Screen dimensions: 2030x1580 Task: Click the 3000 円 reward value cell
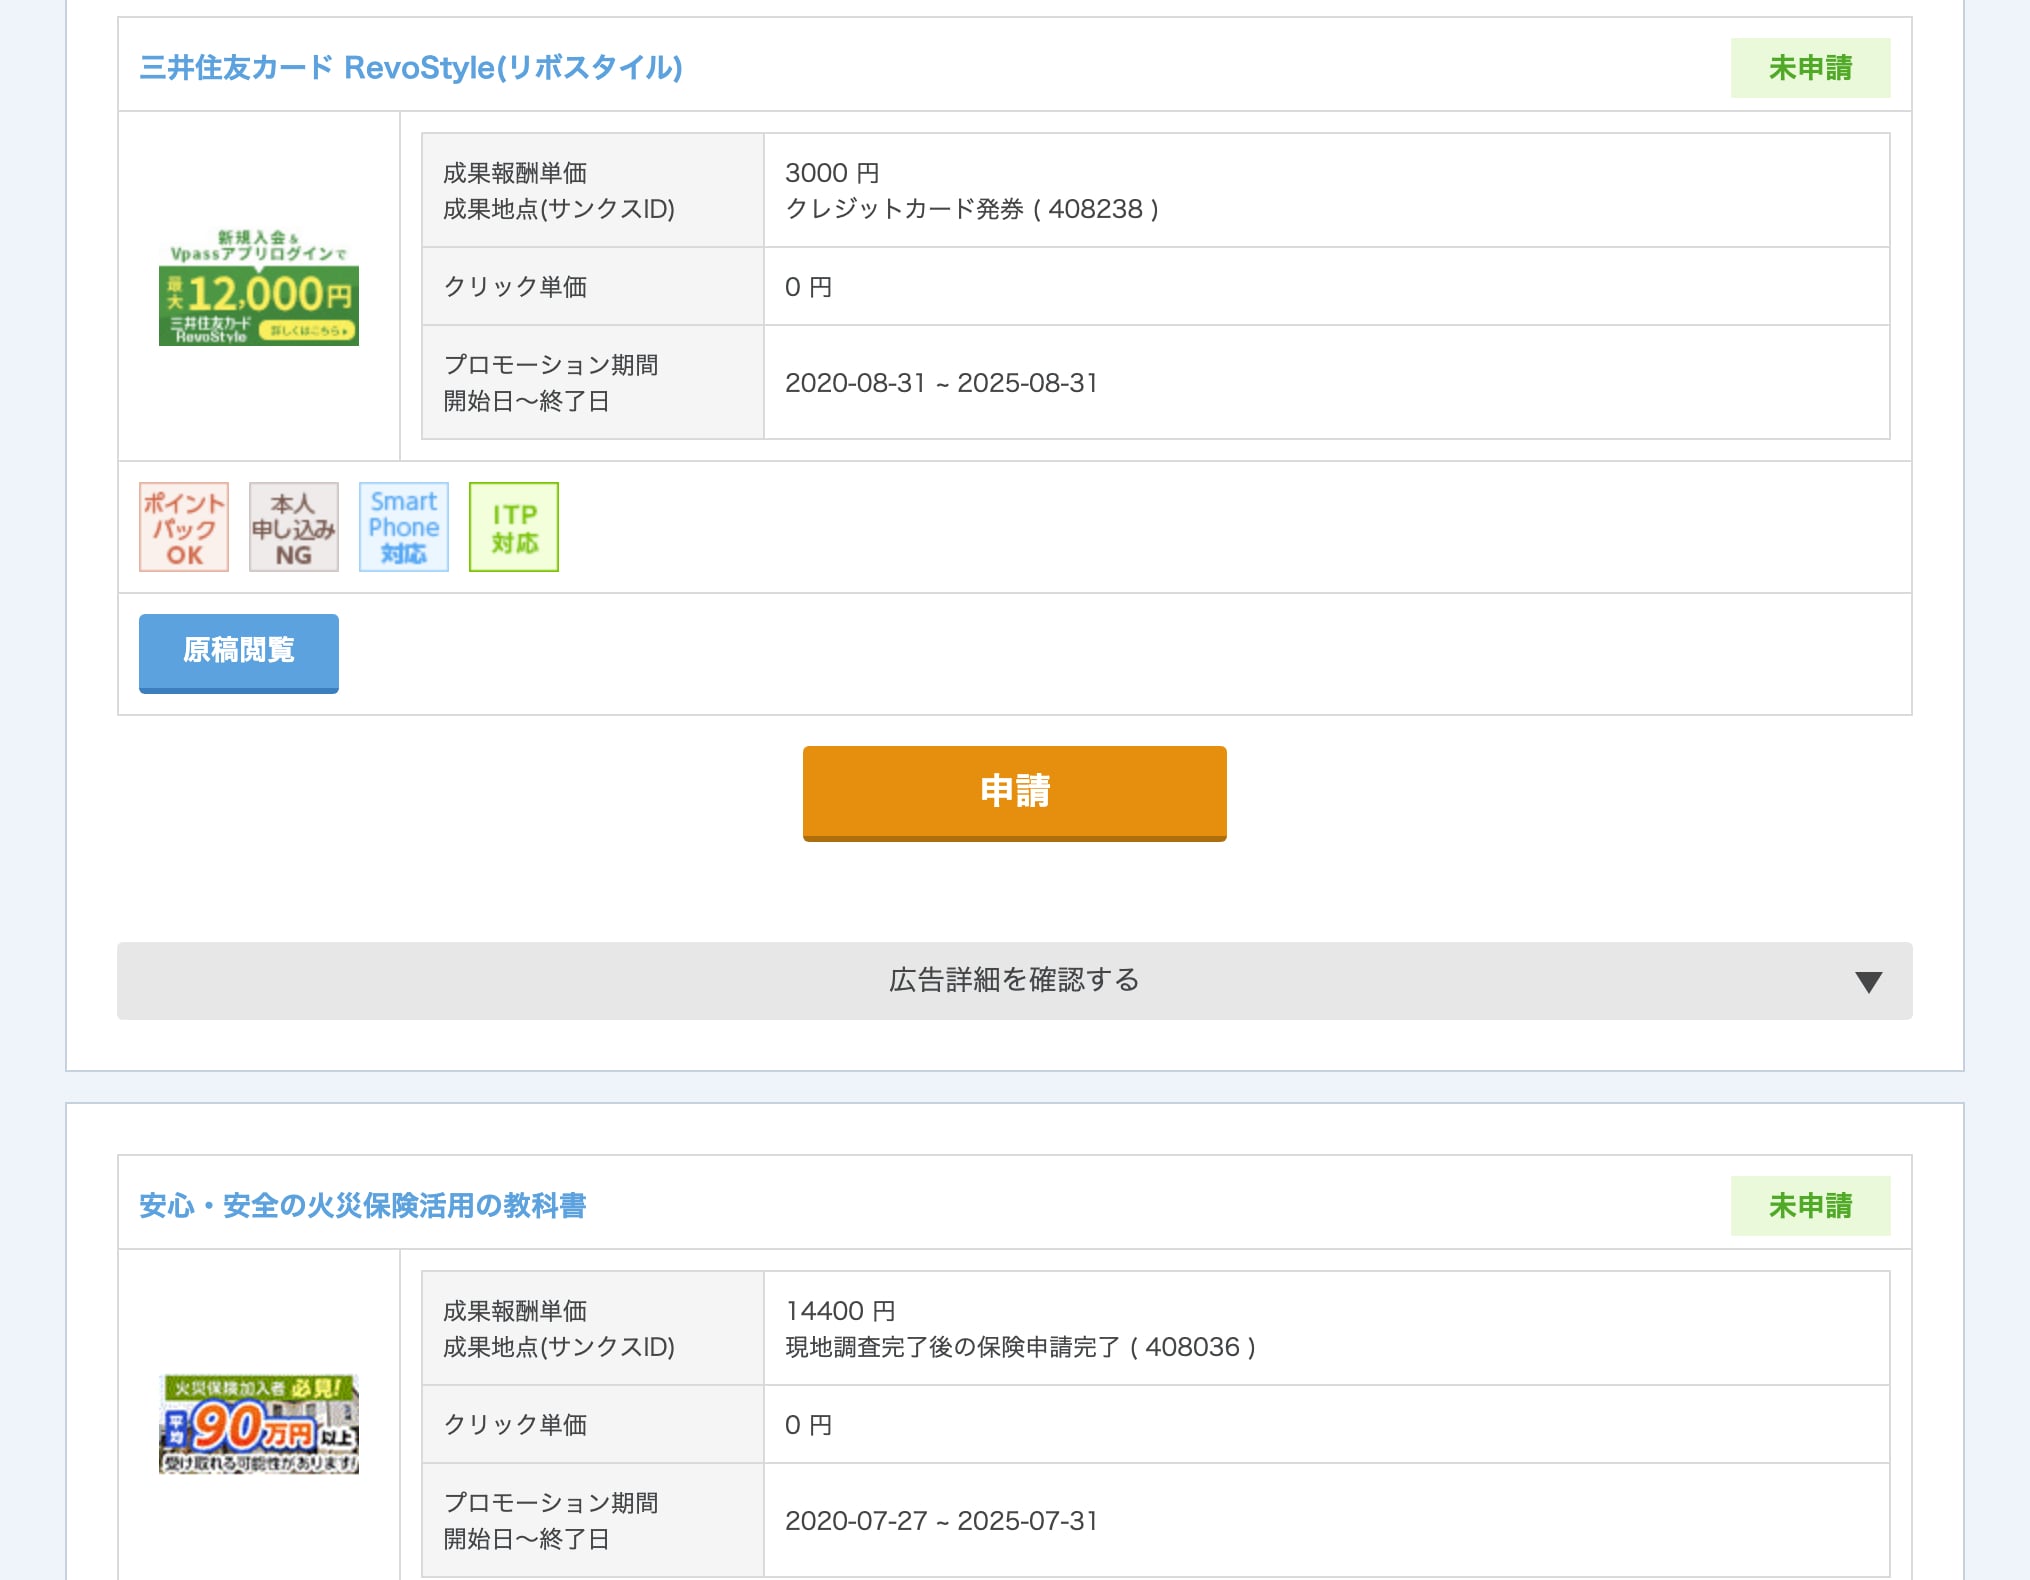click(832, 173)
